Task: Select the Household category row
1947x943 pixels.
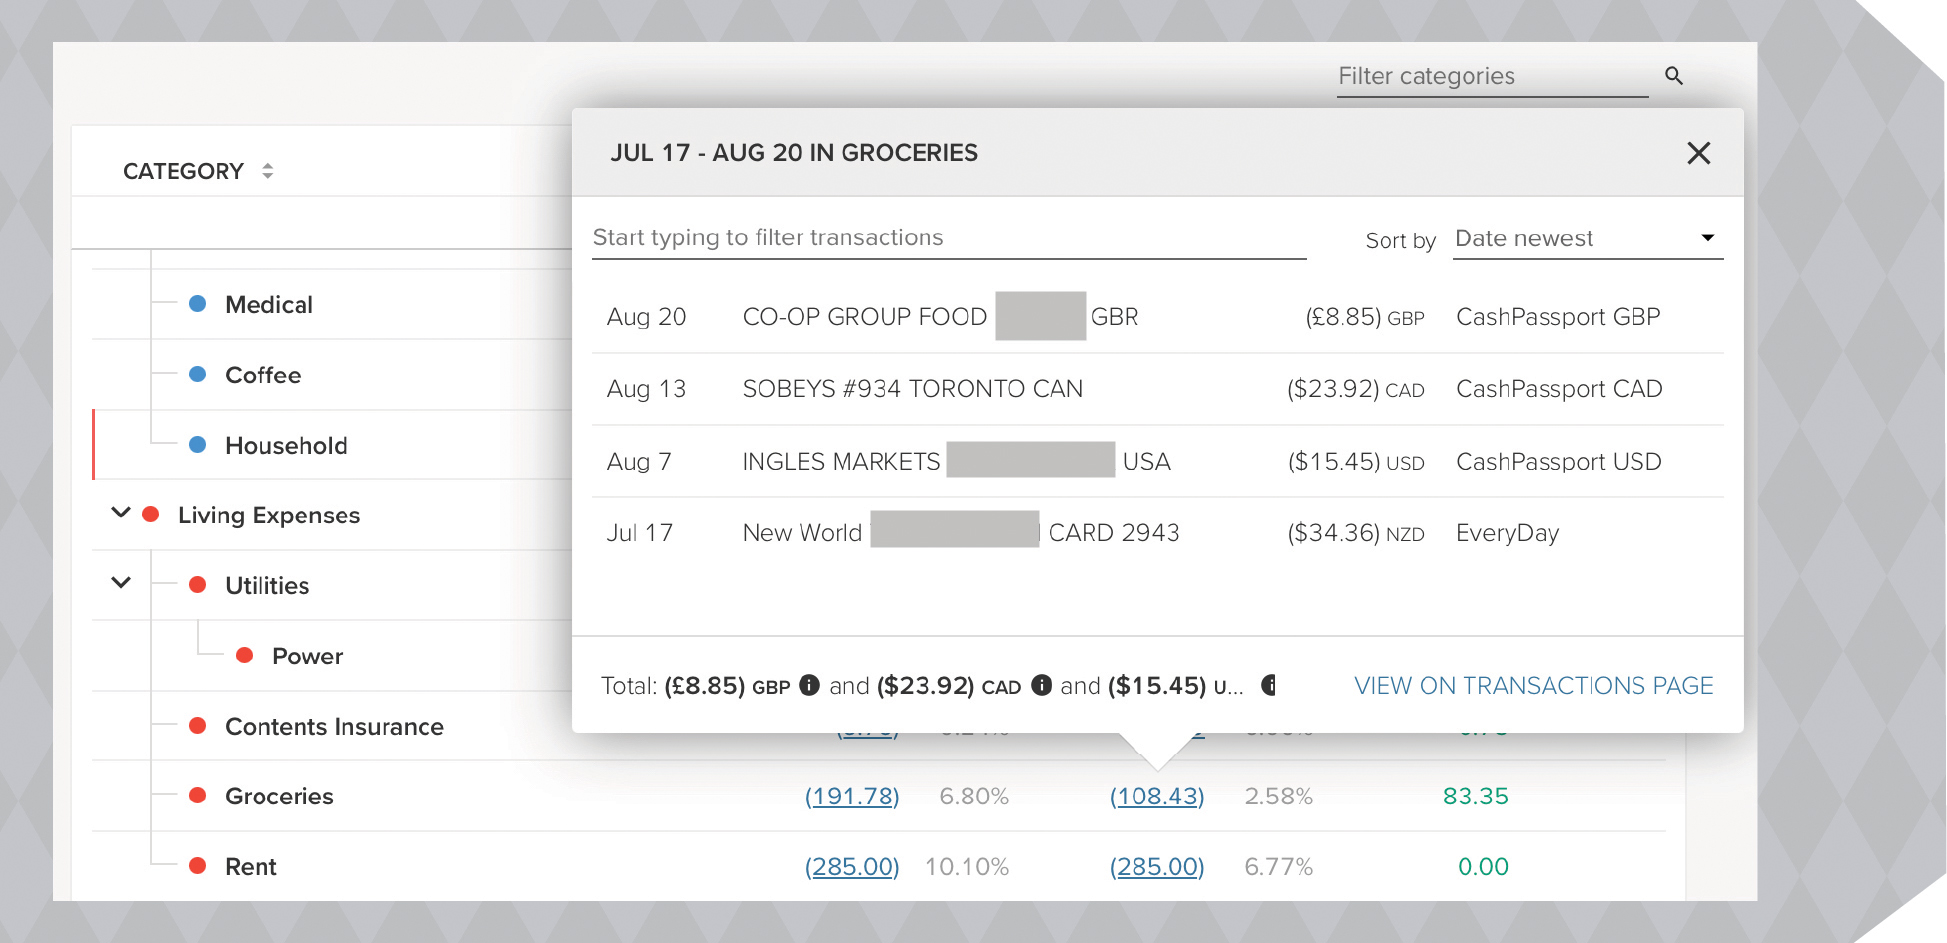Action: (286, 445)
